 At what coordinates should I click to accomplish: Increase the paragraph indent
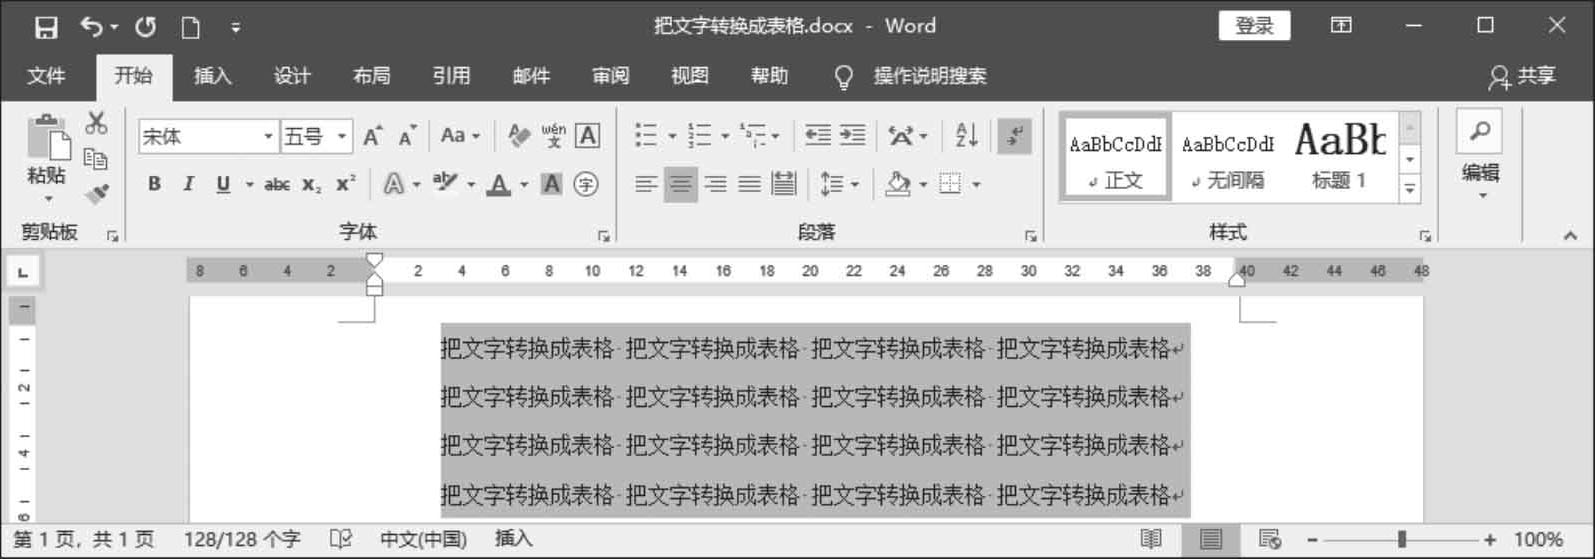pos(853,135)
